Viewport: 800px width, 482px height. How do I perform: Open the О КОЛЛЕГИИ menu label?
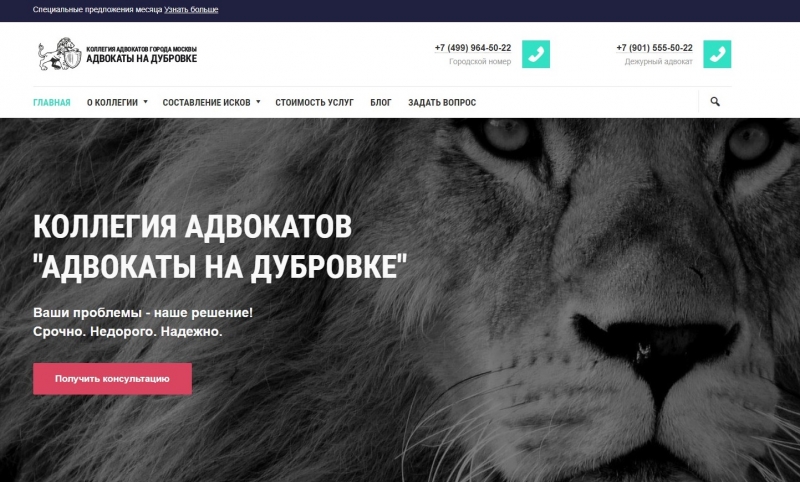[112, 103]
